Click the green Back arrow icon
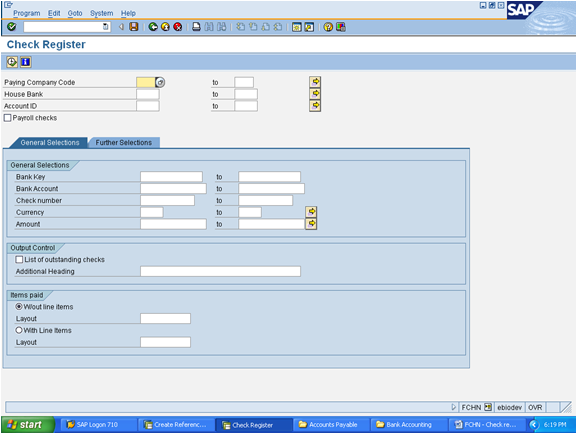The image size is (576, 433). [153, 27]
